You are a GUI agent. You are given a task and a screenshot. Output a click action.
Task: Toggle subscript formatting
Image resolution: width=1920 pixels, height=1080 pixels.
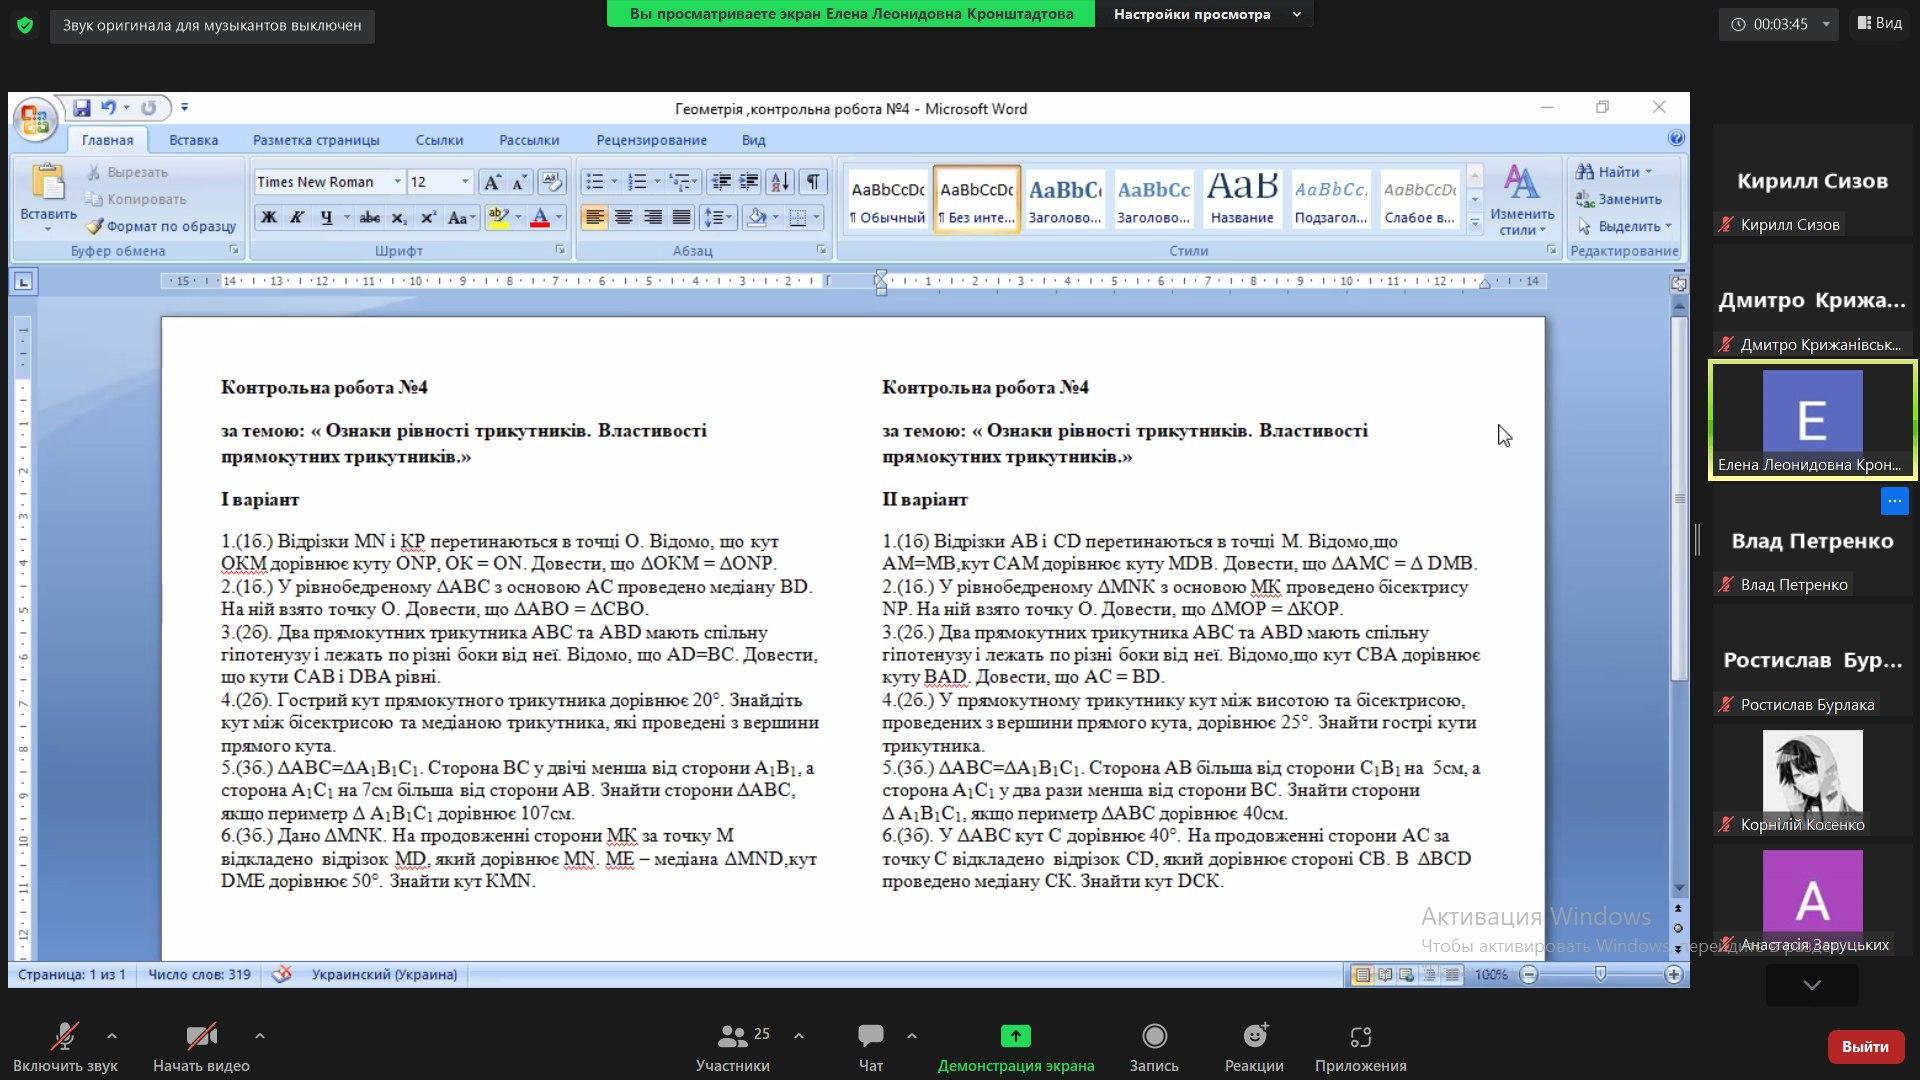point(398,217)
